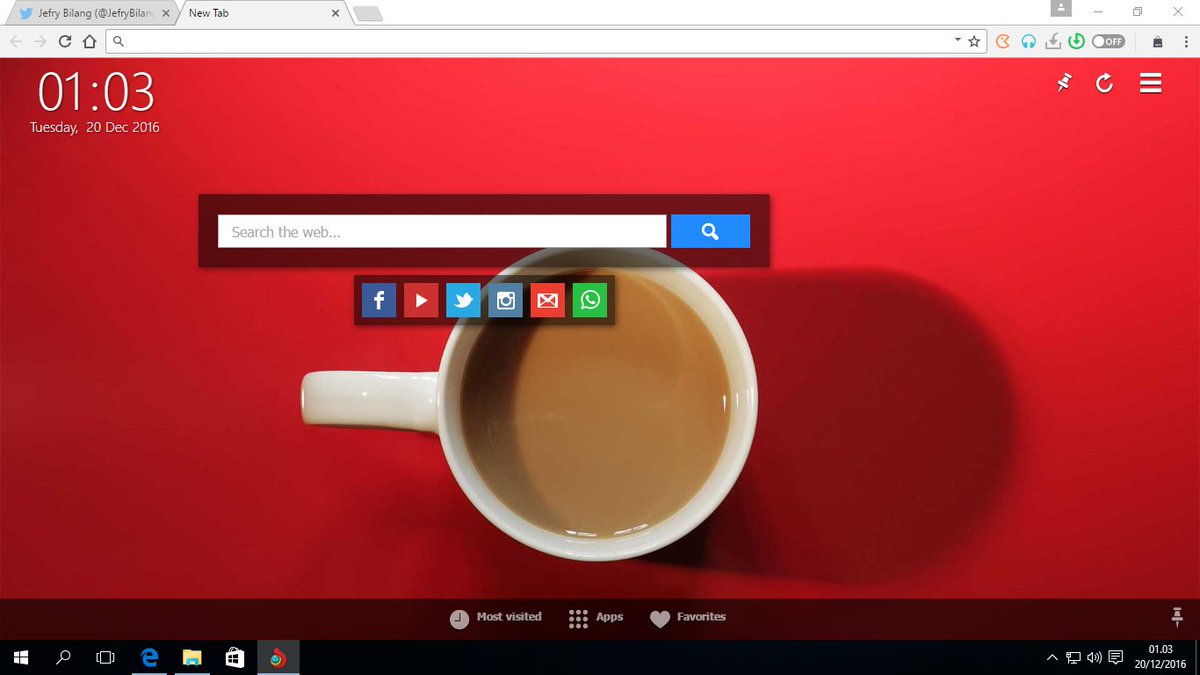Screen dimensions: 1200x675
Task: Pin the bottom bar with the pin icon
Action: point(1177,617)
